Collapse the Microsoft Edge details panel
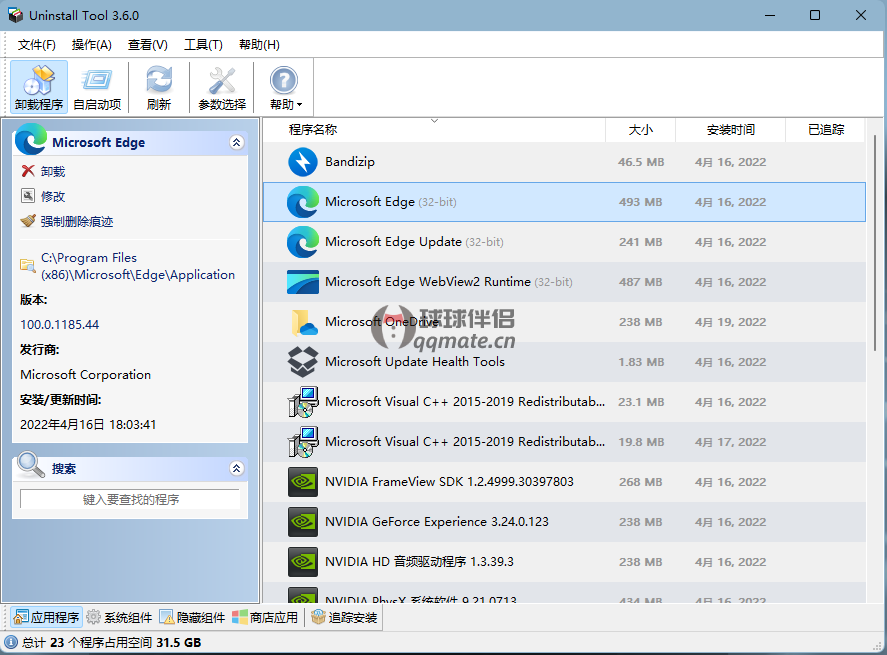The height and width of the screenshot is (655, 887). click(x=237, y=143)
